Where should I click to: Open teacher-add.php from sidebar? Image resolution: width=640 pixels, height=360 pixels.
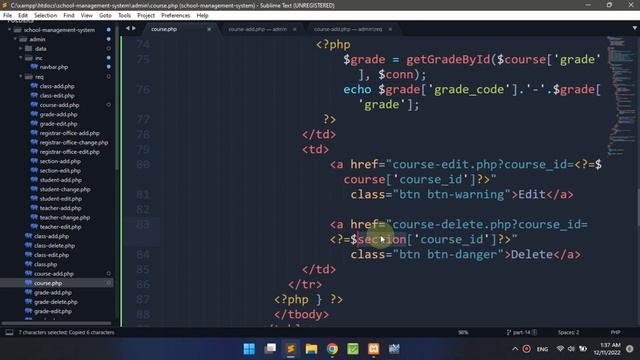click(x=60, y=208)
